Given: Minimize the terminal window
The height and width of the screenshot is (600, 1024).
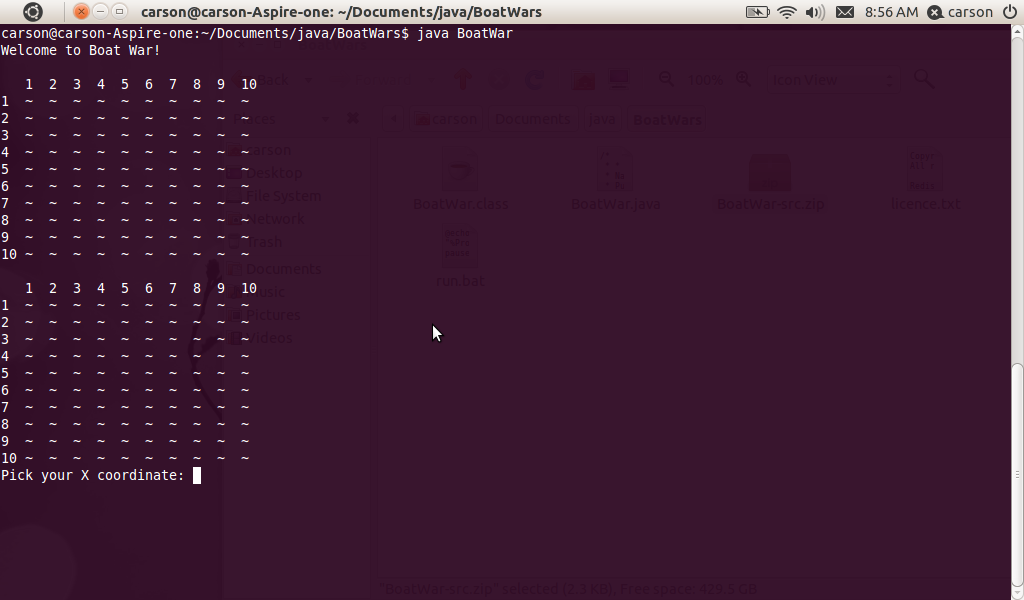Looking at the screenshot, I should pos(100,11).
